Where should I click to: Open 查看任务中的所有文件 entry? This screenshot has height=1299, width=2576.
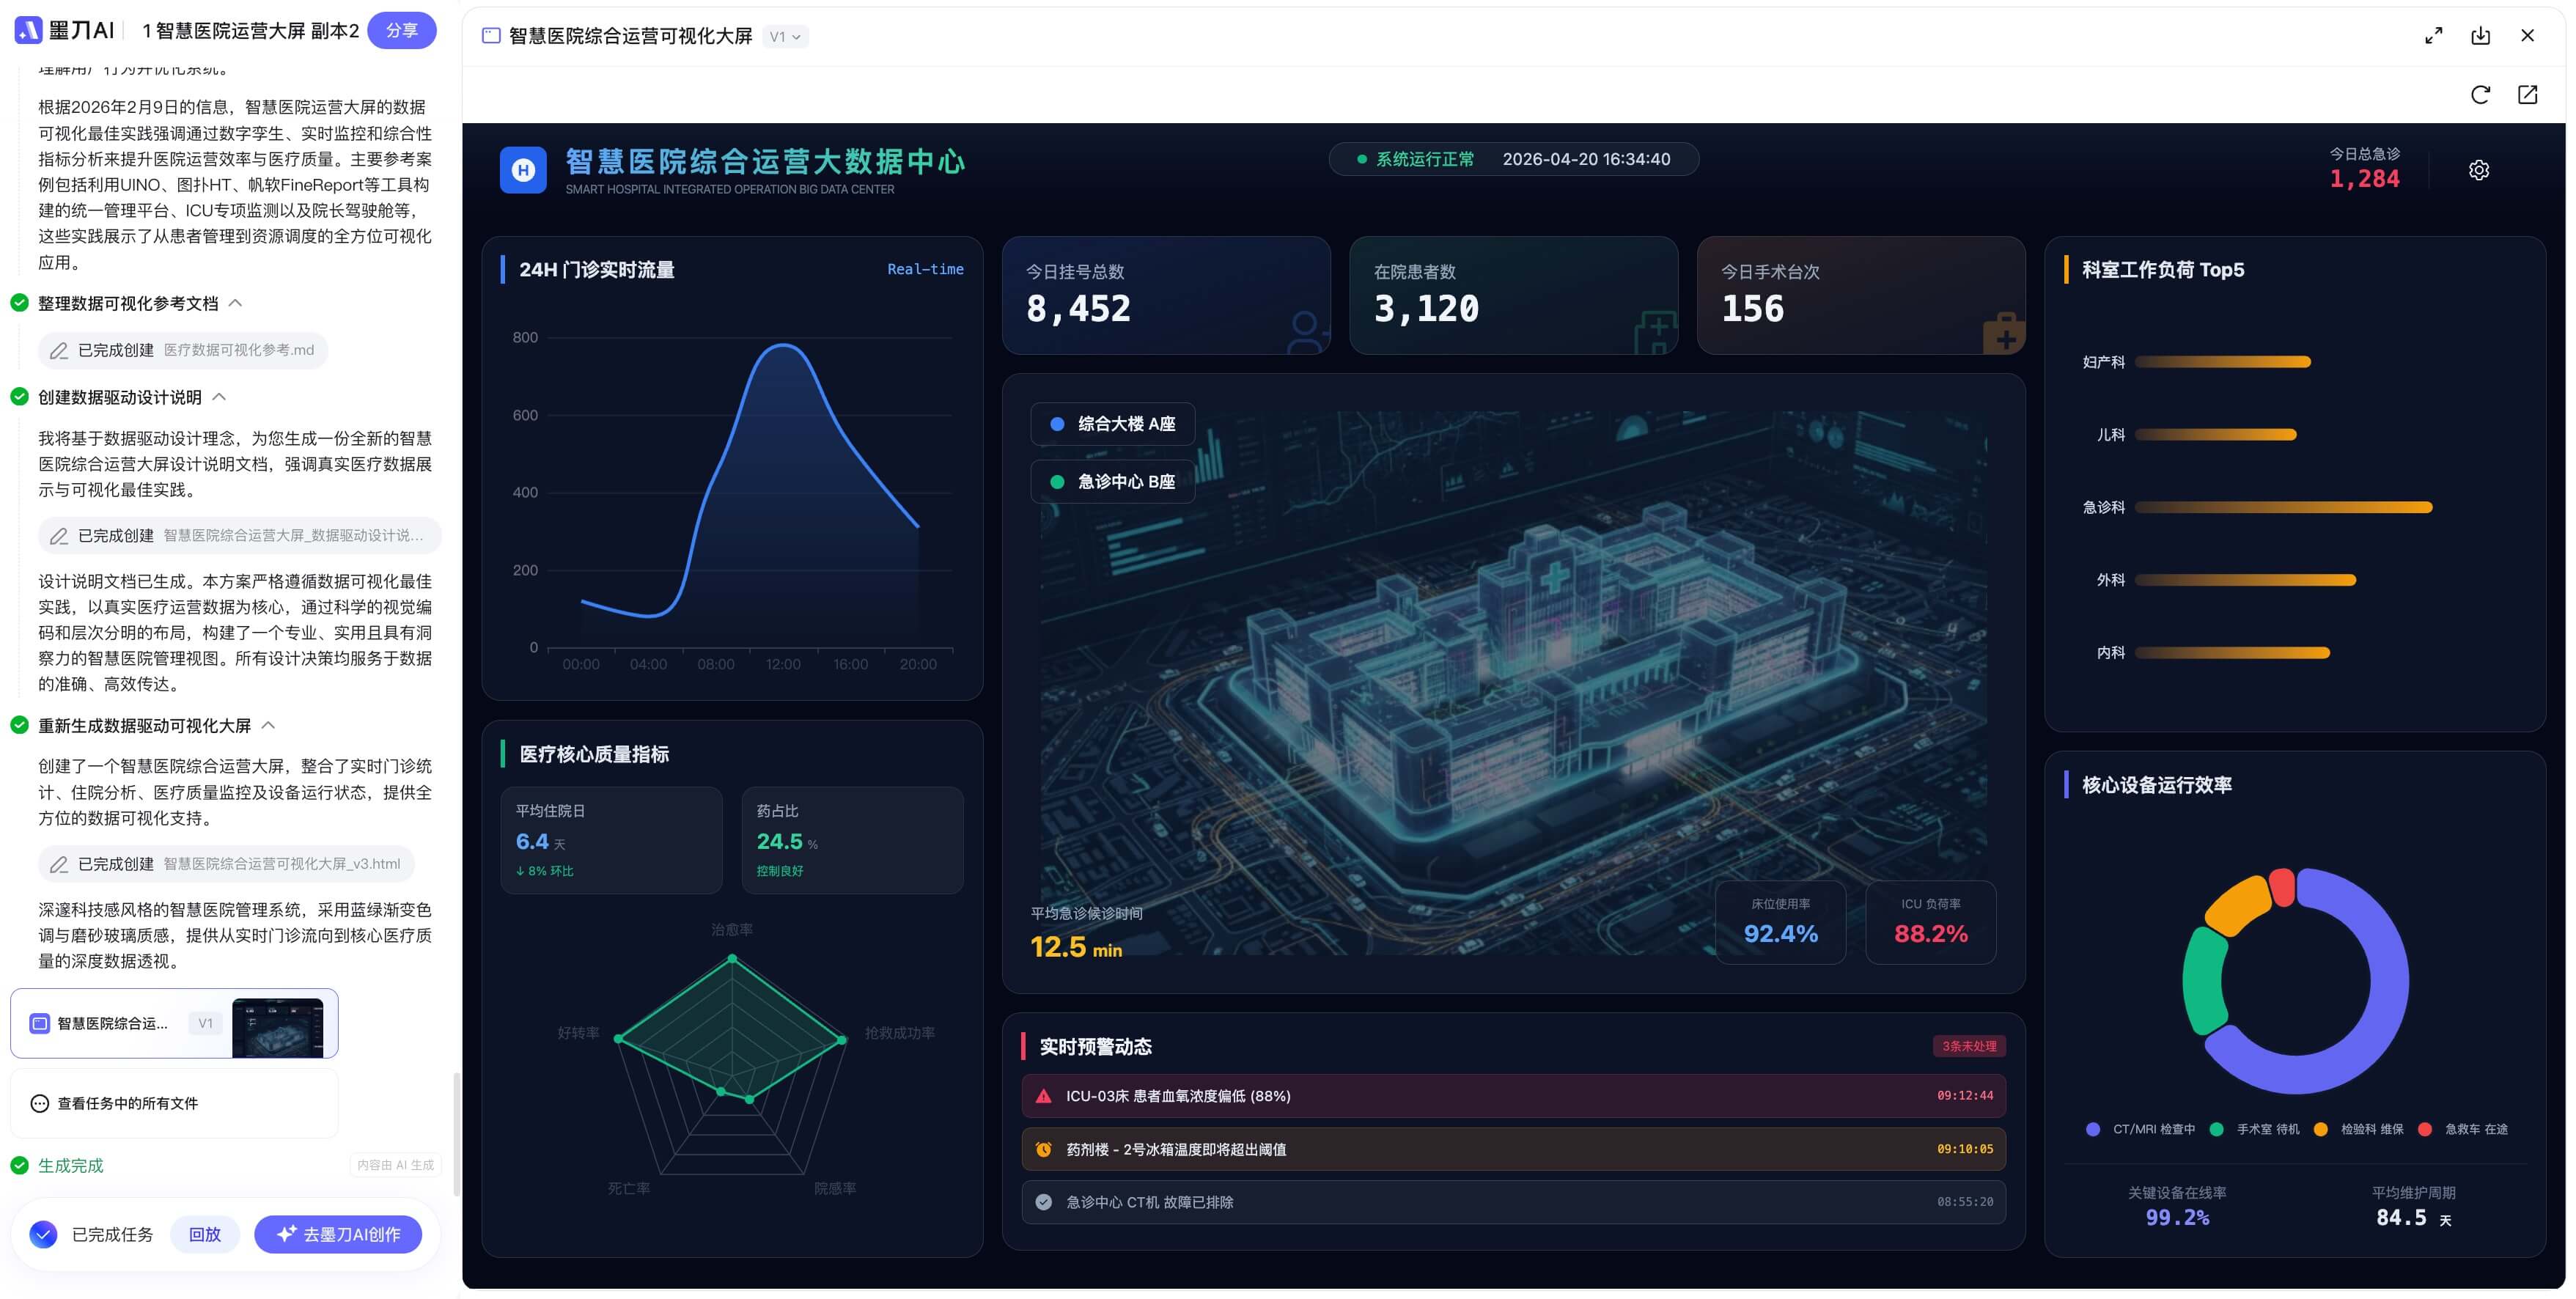point(127,1103)
